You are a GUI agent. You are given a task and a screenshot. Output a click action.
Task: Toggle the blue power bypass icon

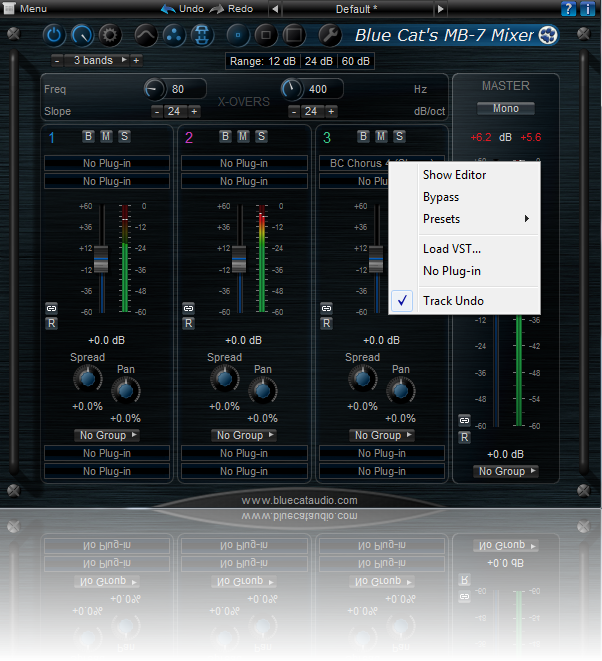[x=54, y=35]
